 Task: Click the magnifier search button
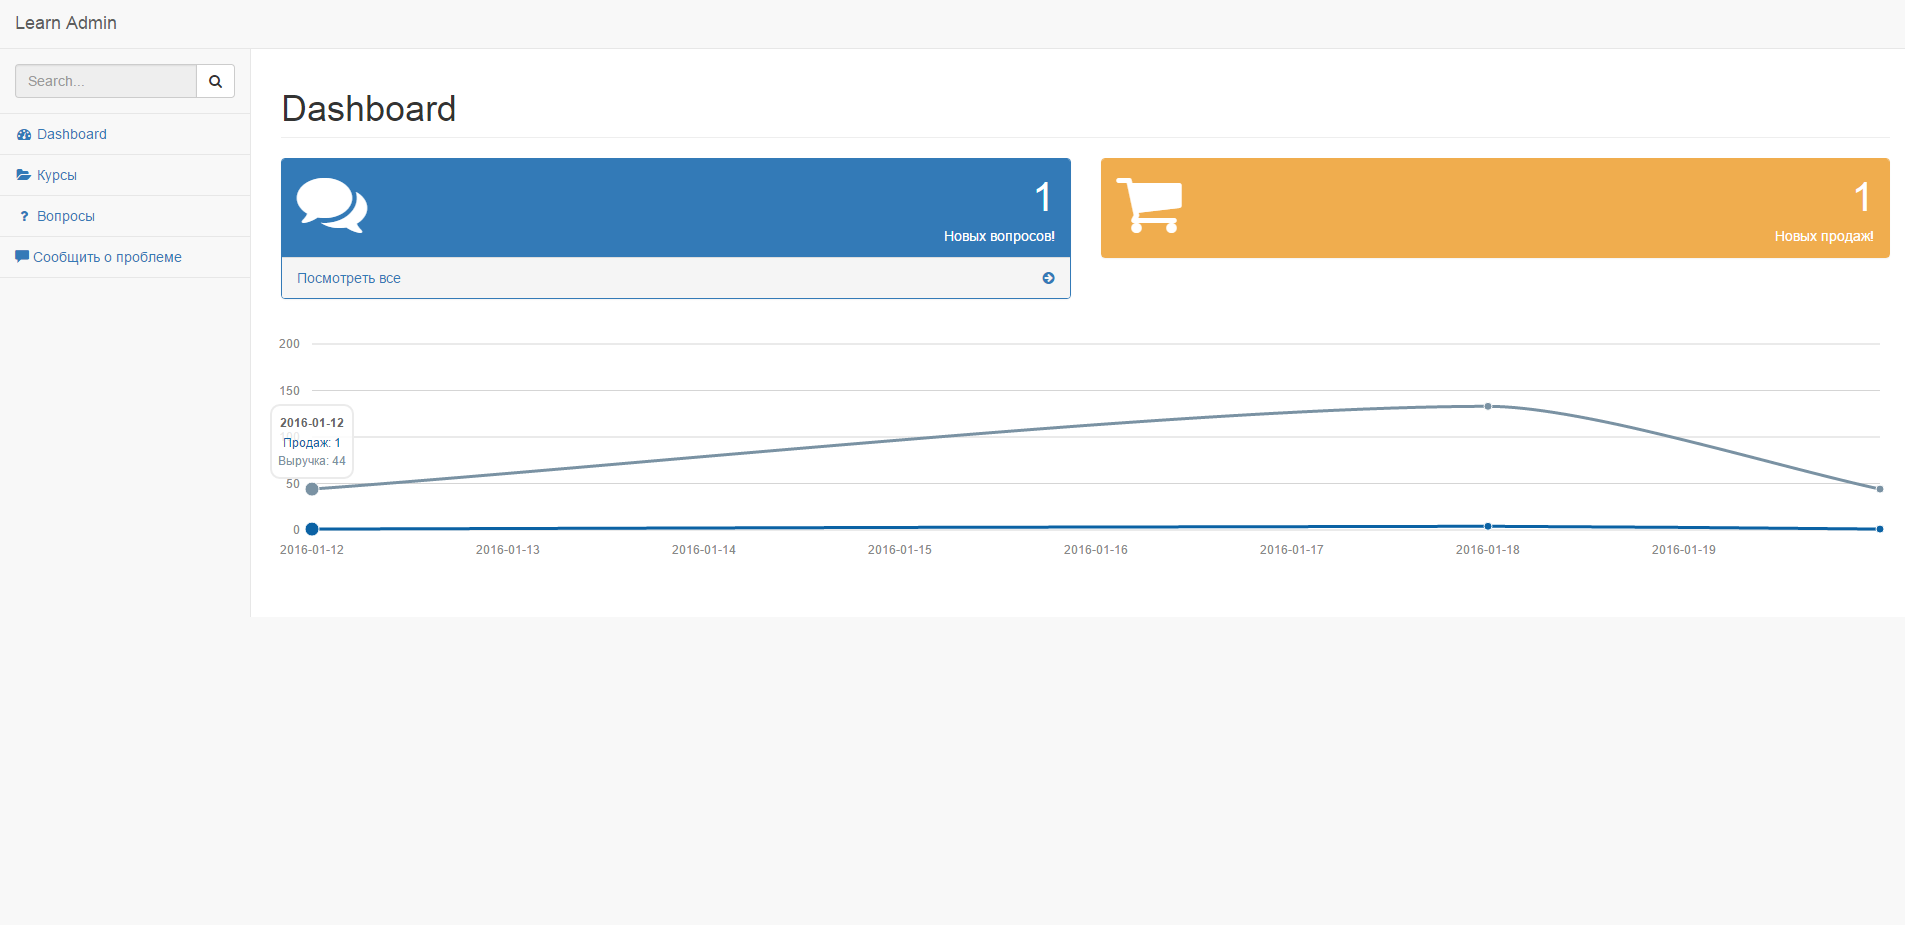tap(215, 81)
